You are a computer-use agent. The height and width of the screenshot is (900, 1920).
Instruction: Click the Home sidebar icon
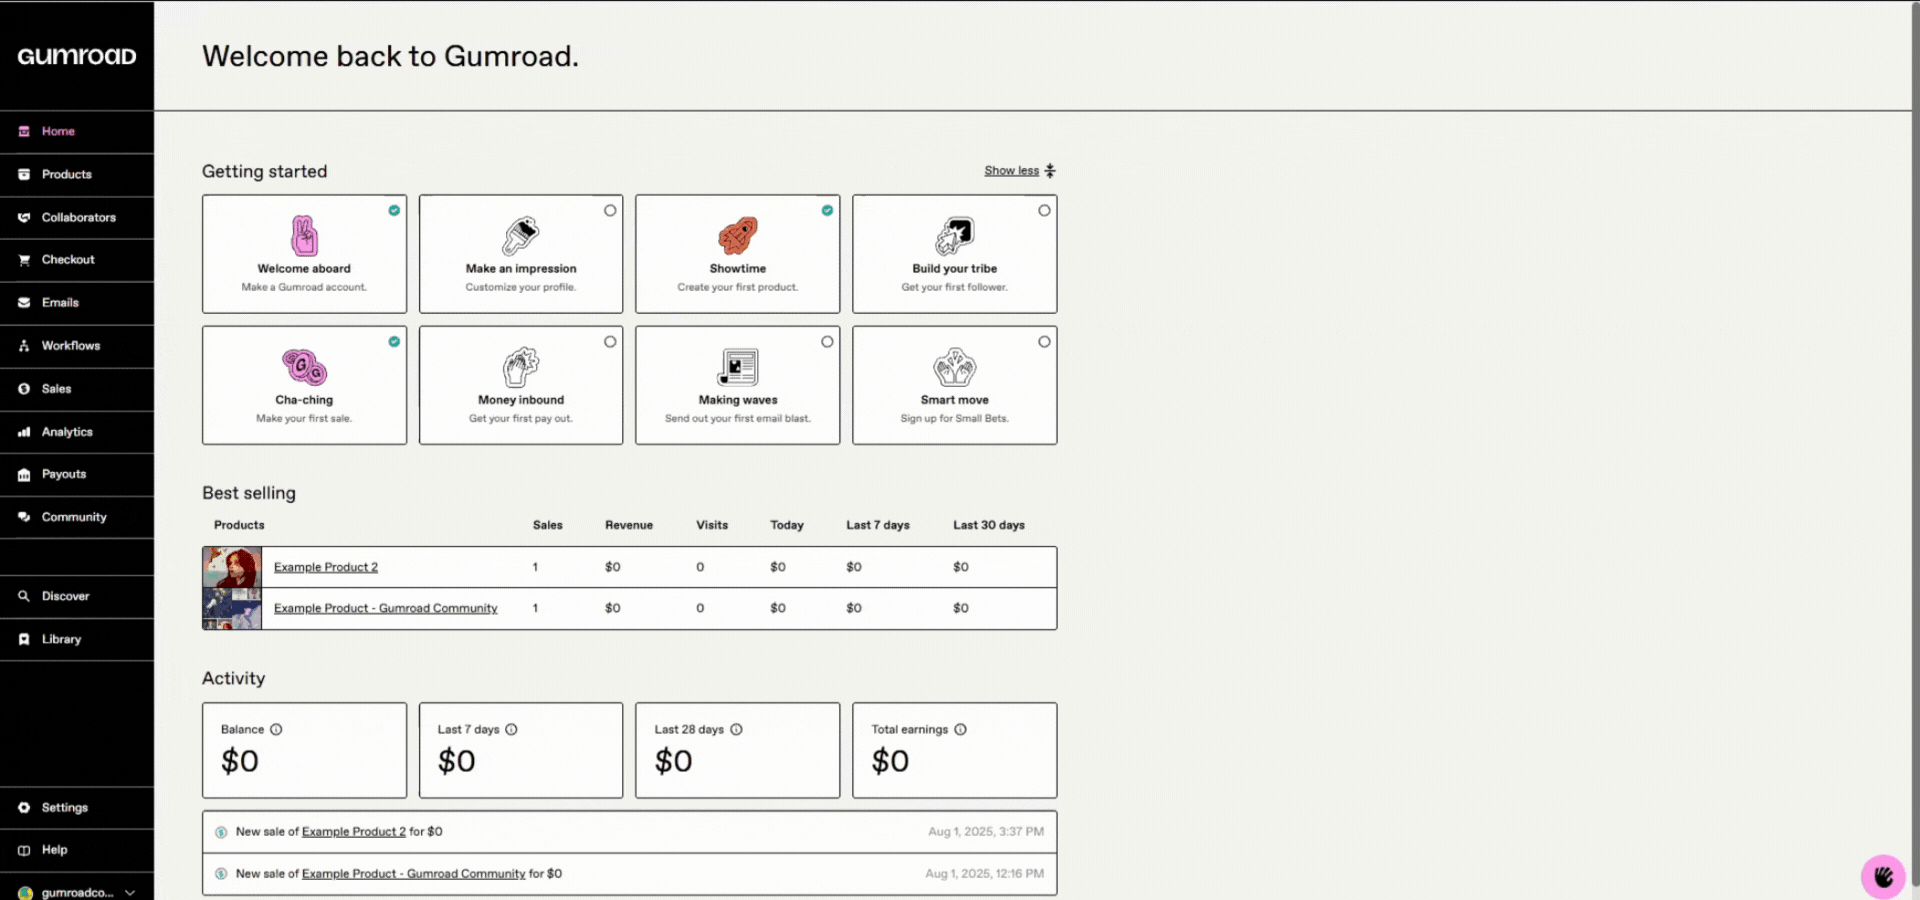tap(24, 131)
